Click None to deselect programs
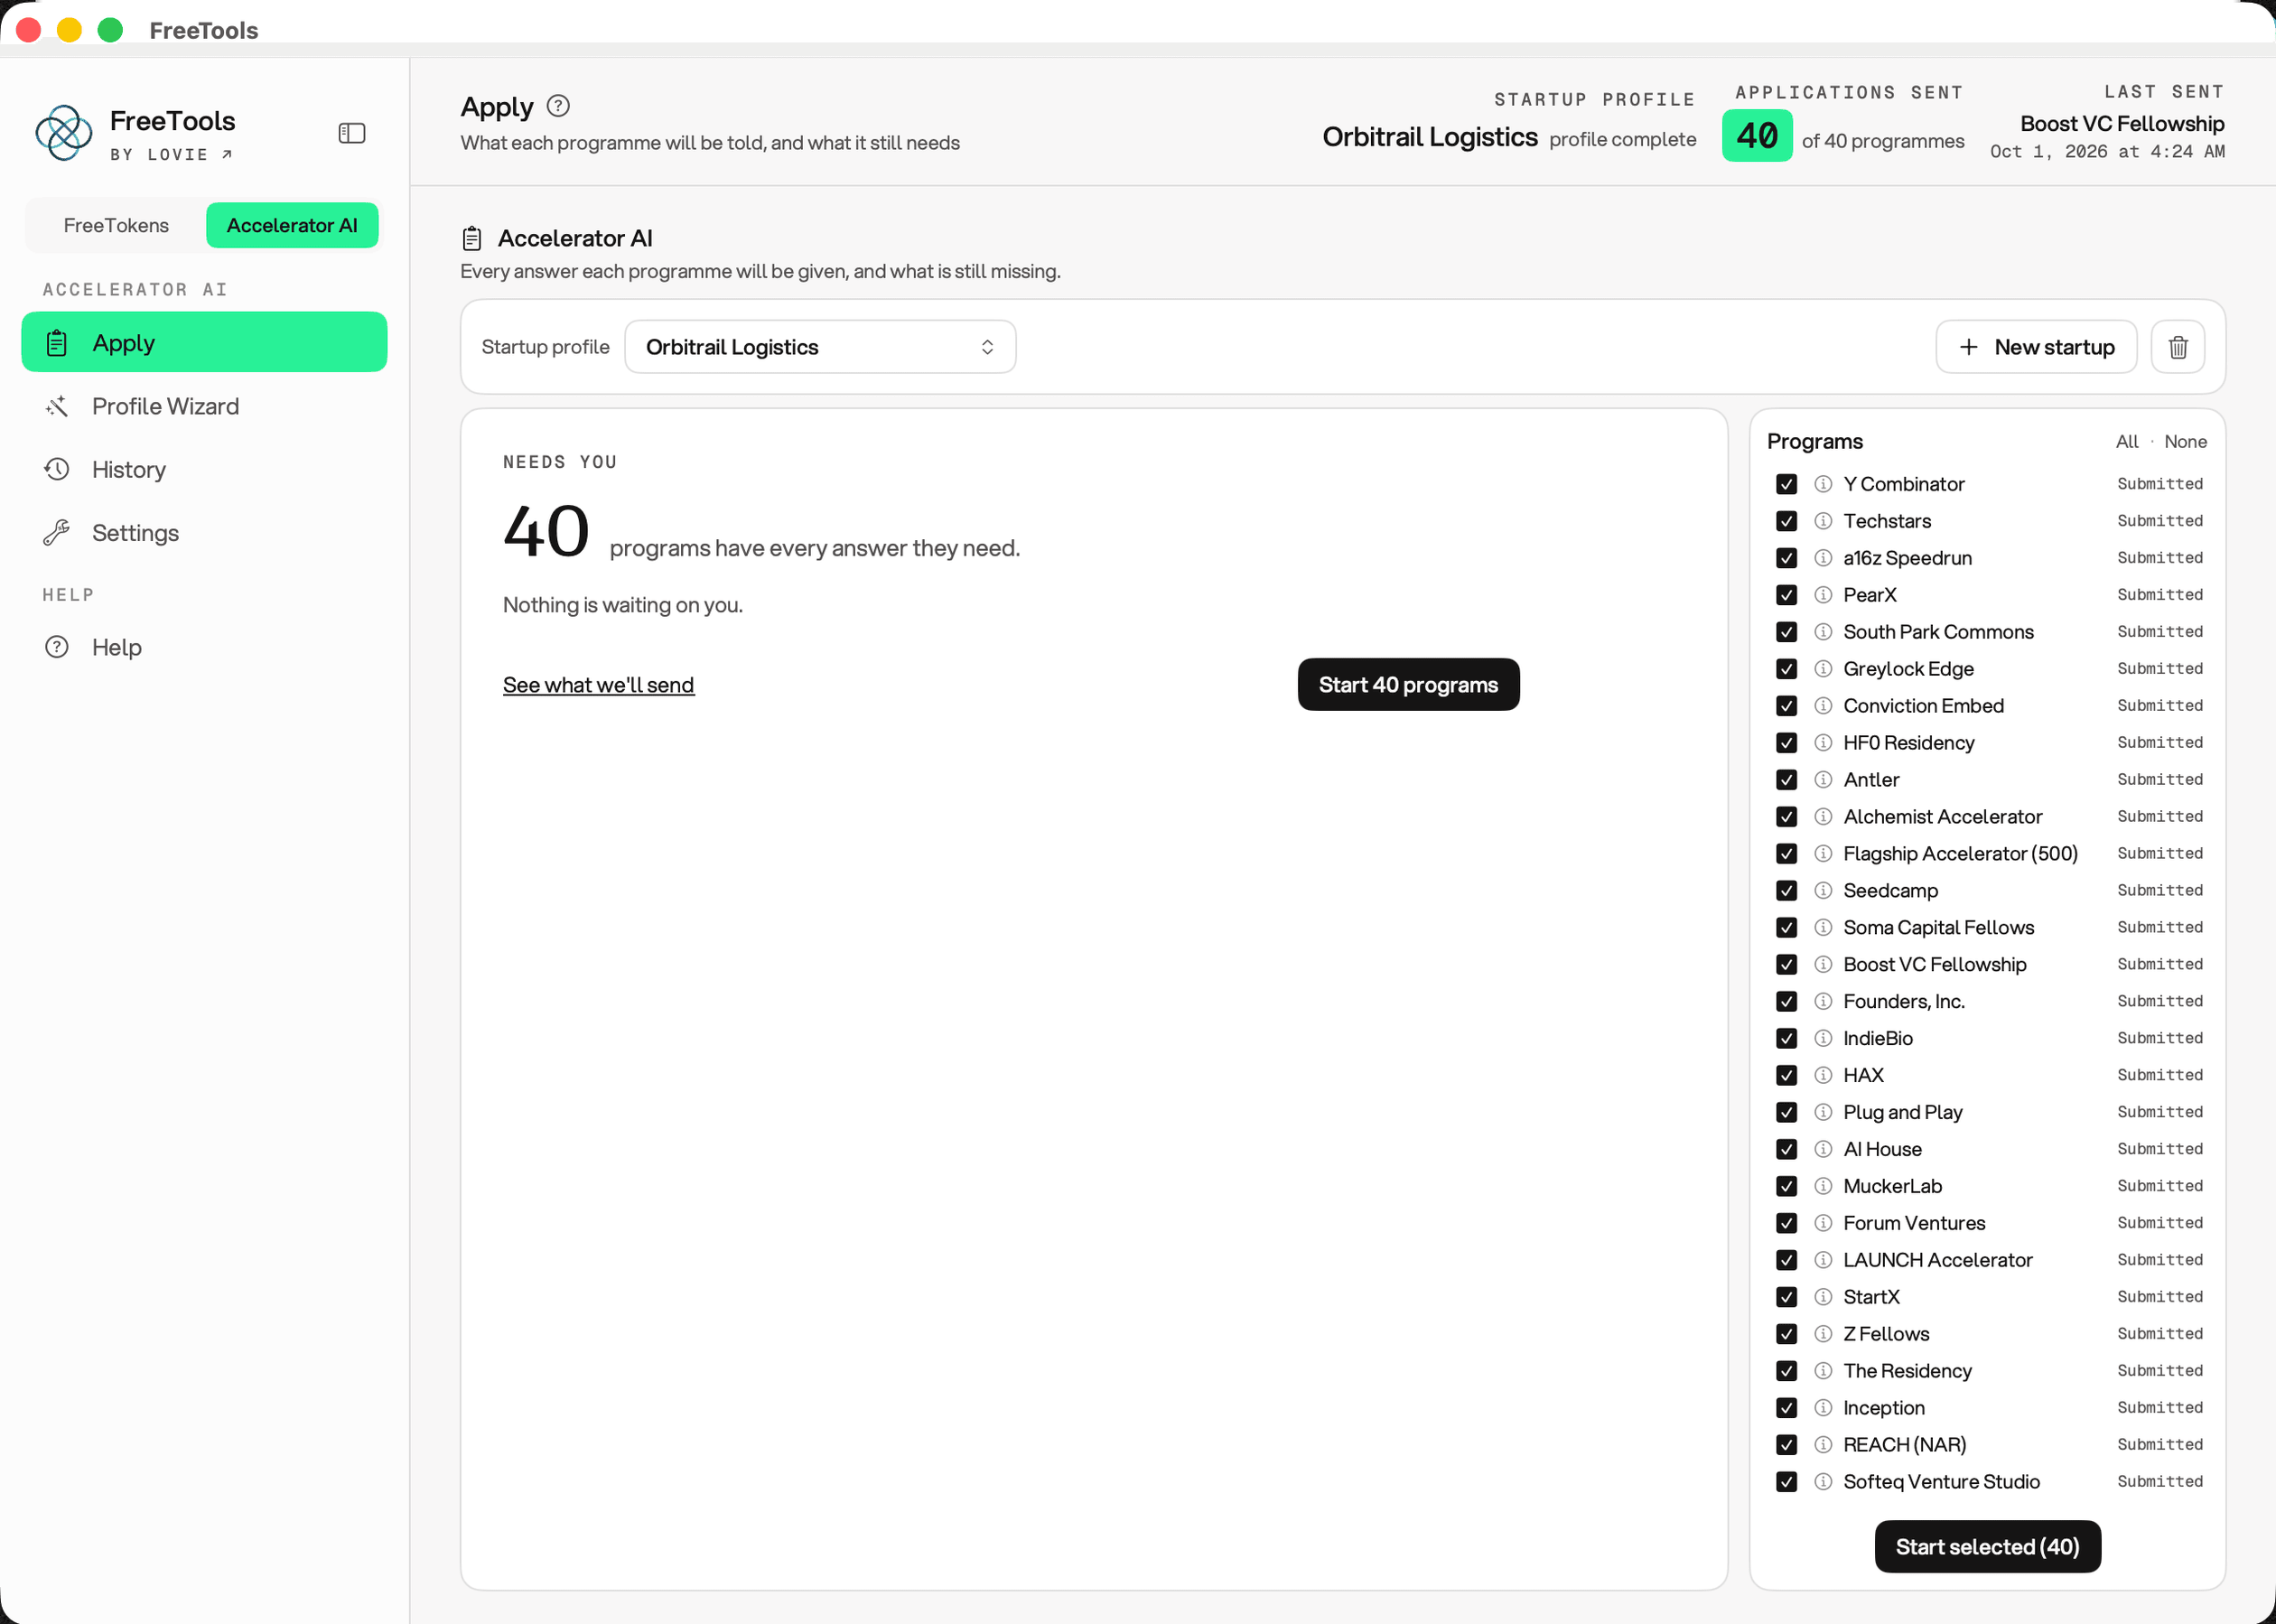2276x1624 pixels. pos(2185,442)
